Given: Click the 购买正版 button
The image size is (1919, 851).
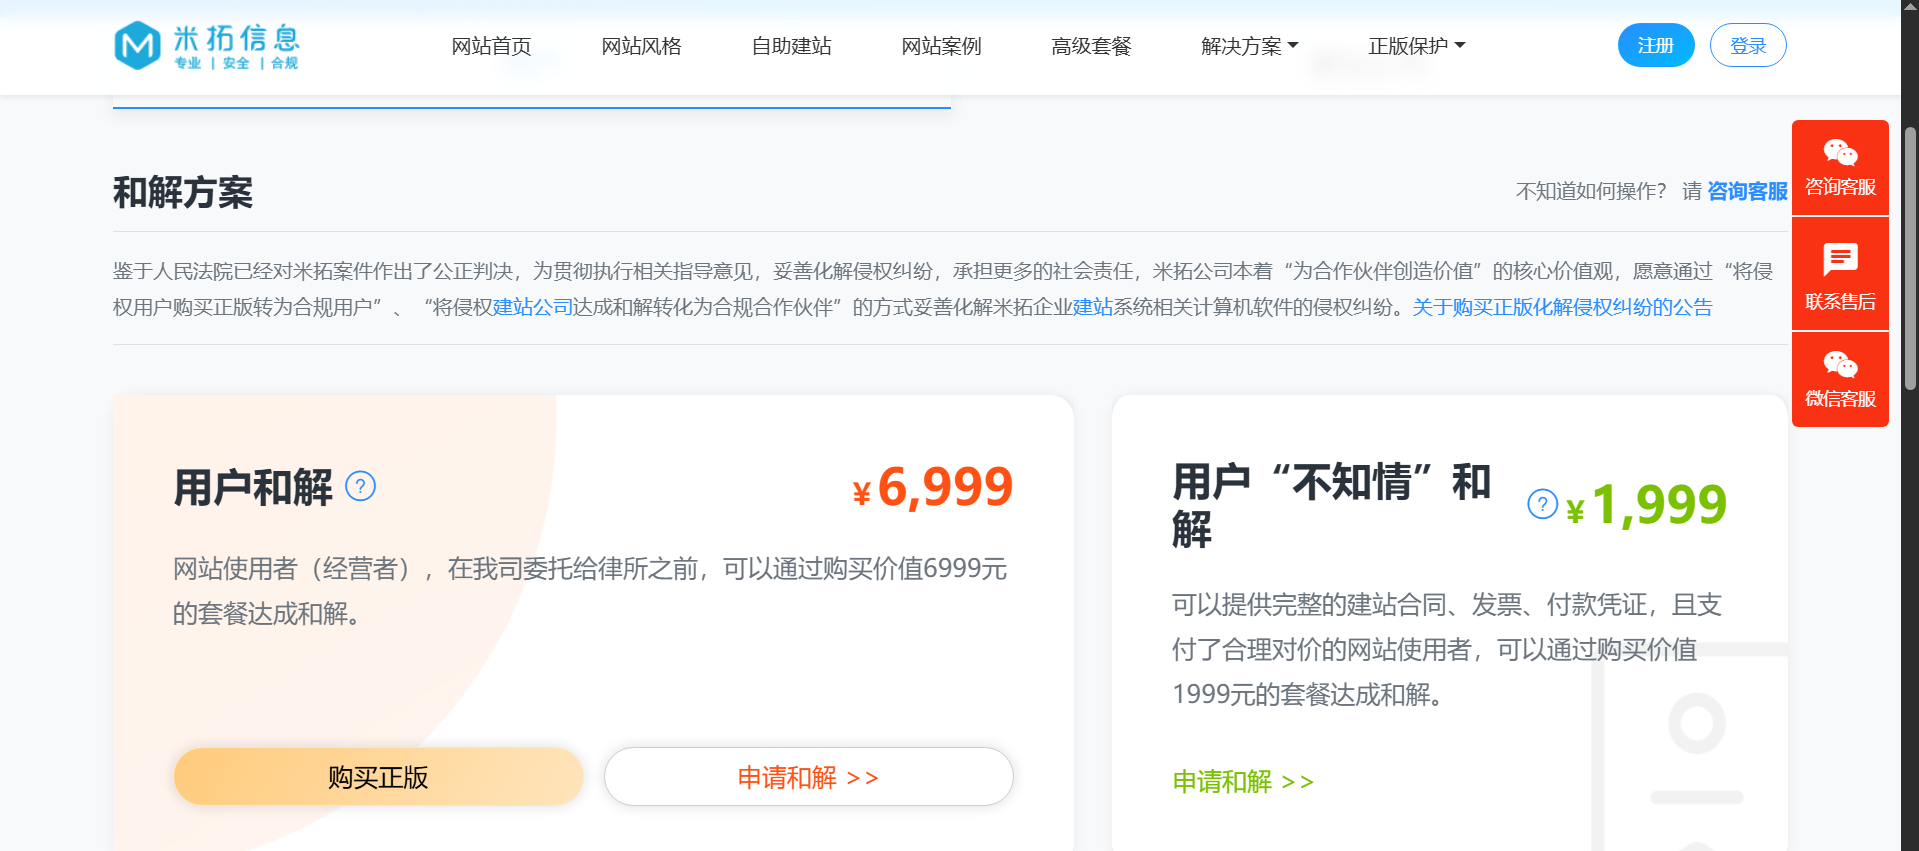Looking at the screenshot, I should [x=378, y=777].
